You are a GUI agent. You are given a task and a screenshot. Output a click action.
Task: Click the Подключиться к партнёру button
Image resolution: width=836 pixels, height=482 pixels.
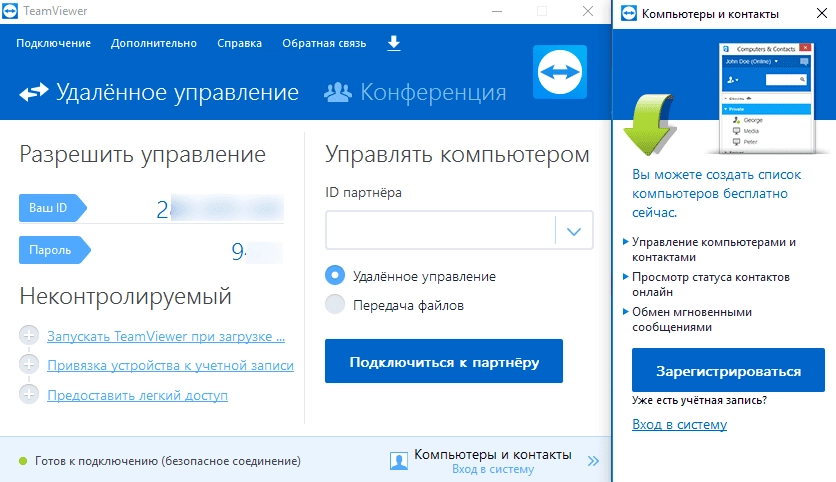[x=444, y=361]
